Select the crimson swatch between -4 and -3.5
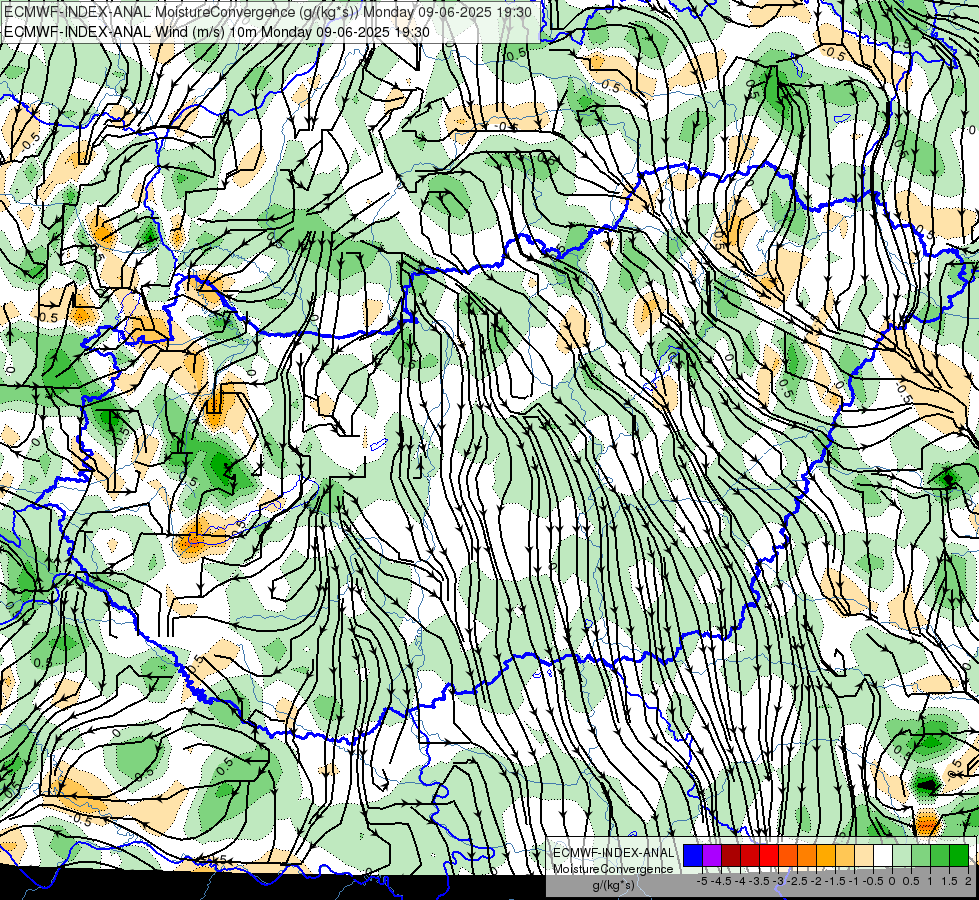Screen dimensions: 979x900 (750, 855)
